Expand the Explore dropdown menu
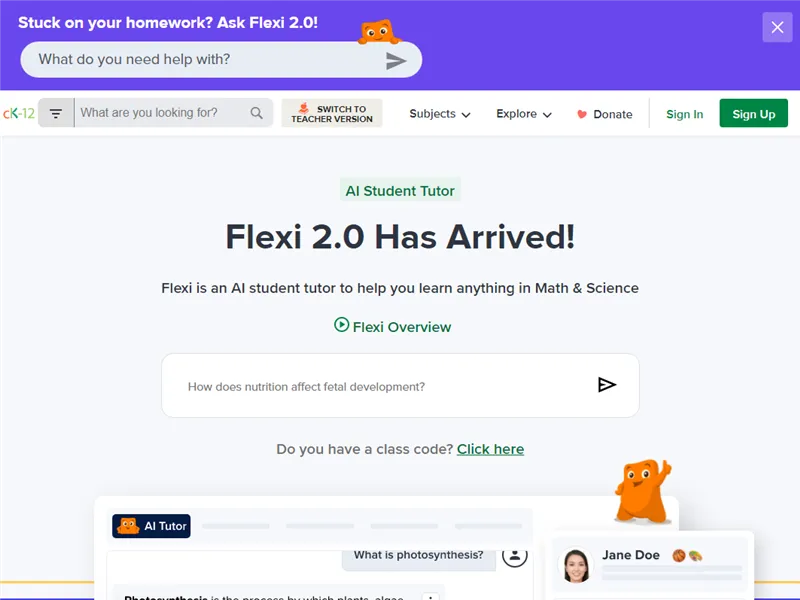Image resolution: width=800 pixels, height=600 pixels. (x=523, y=114)
